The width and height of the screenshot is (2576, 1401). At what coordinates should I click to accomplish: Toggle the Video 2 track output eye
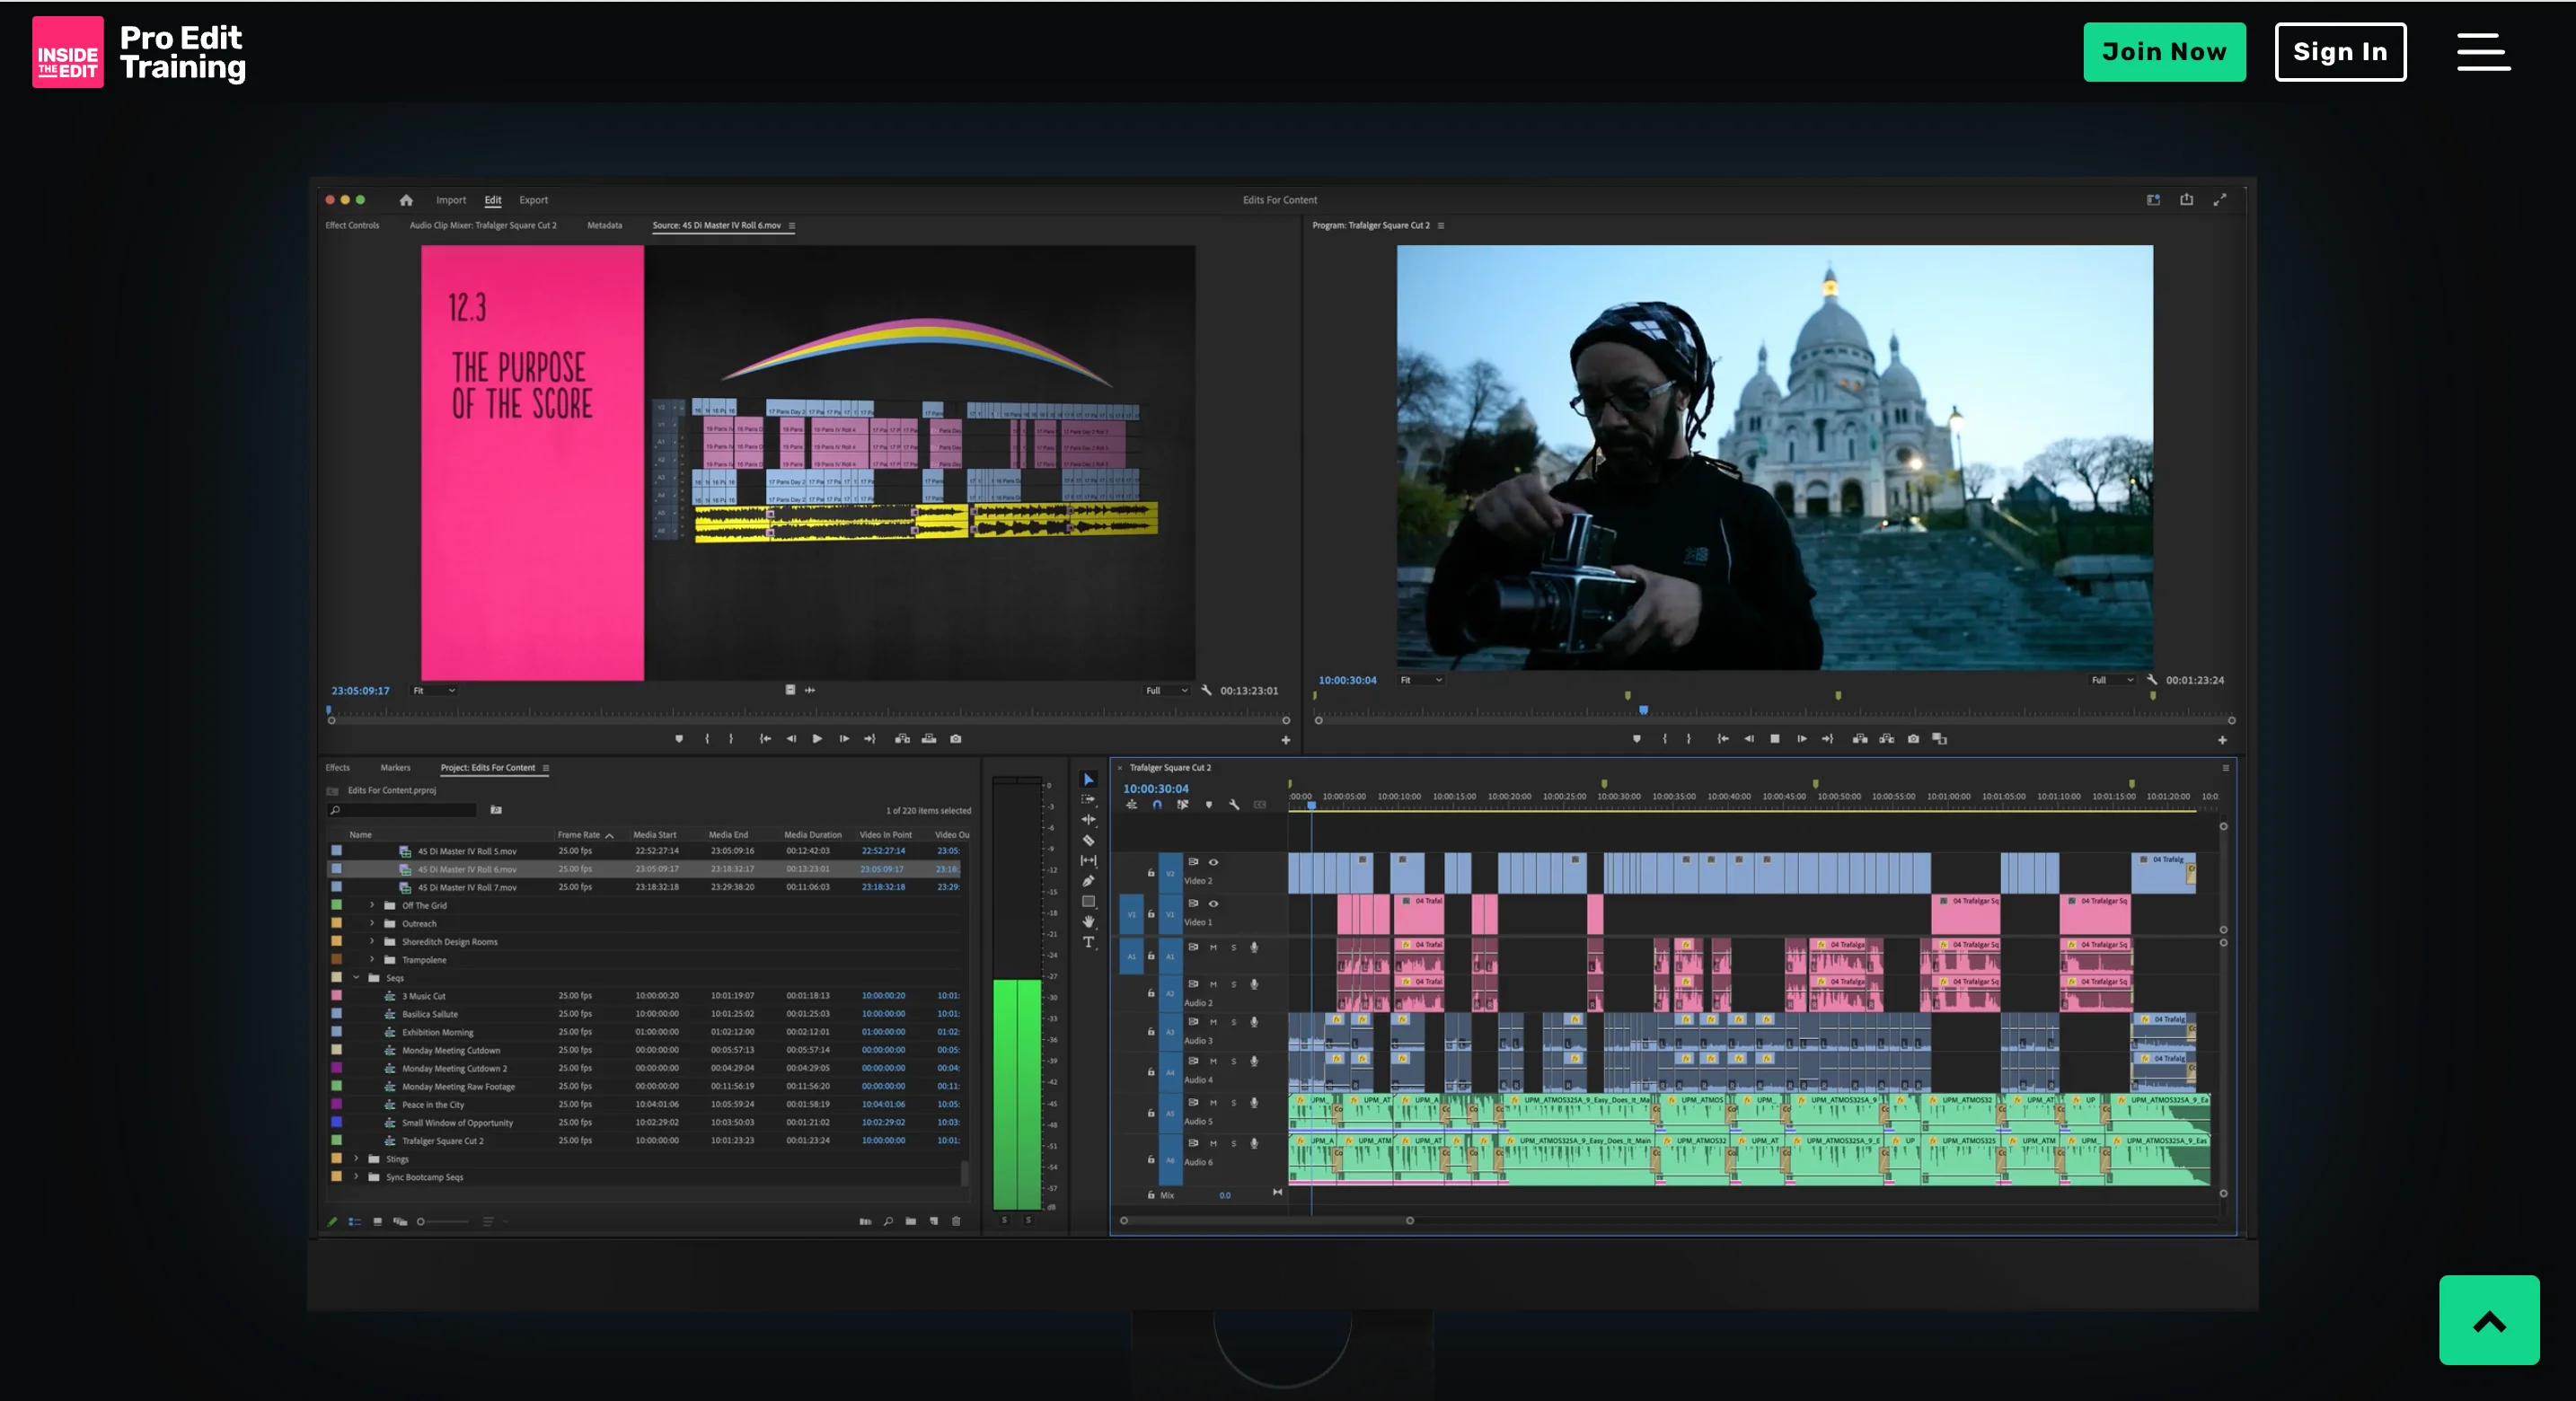point(1215,862)
